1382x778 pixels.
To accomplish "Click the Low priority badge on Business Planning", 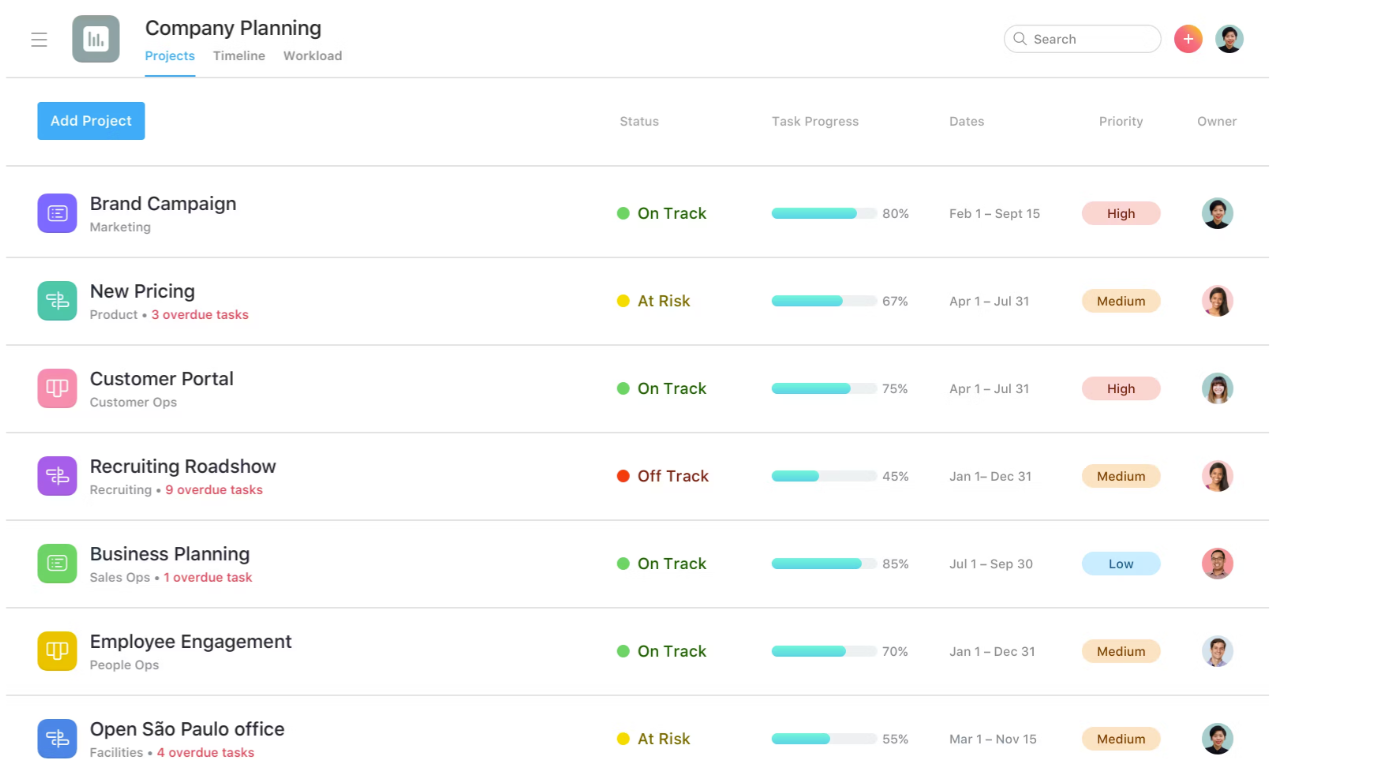I will coord(1121,563).
